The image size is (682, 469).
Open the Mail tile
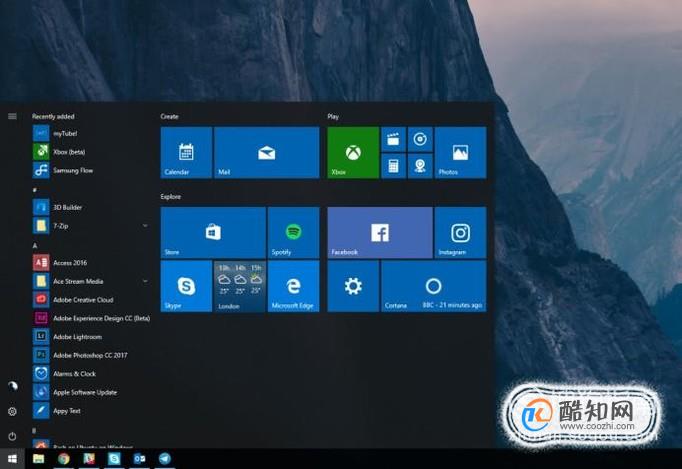267,152
